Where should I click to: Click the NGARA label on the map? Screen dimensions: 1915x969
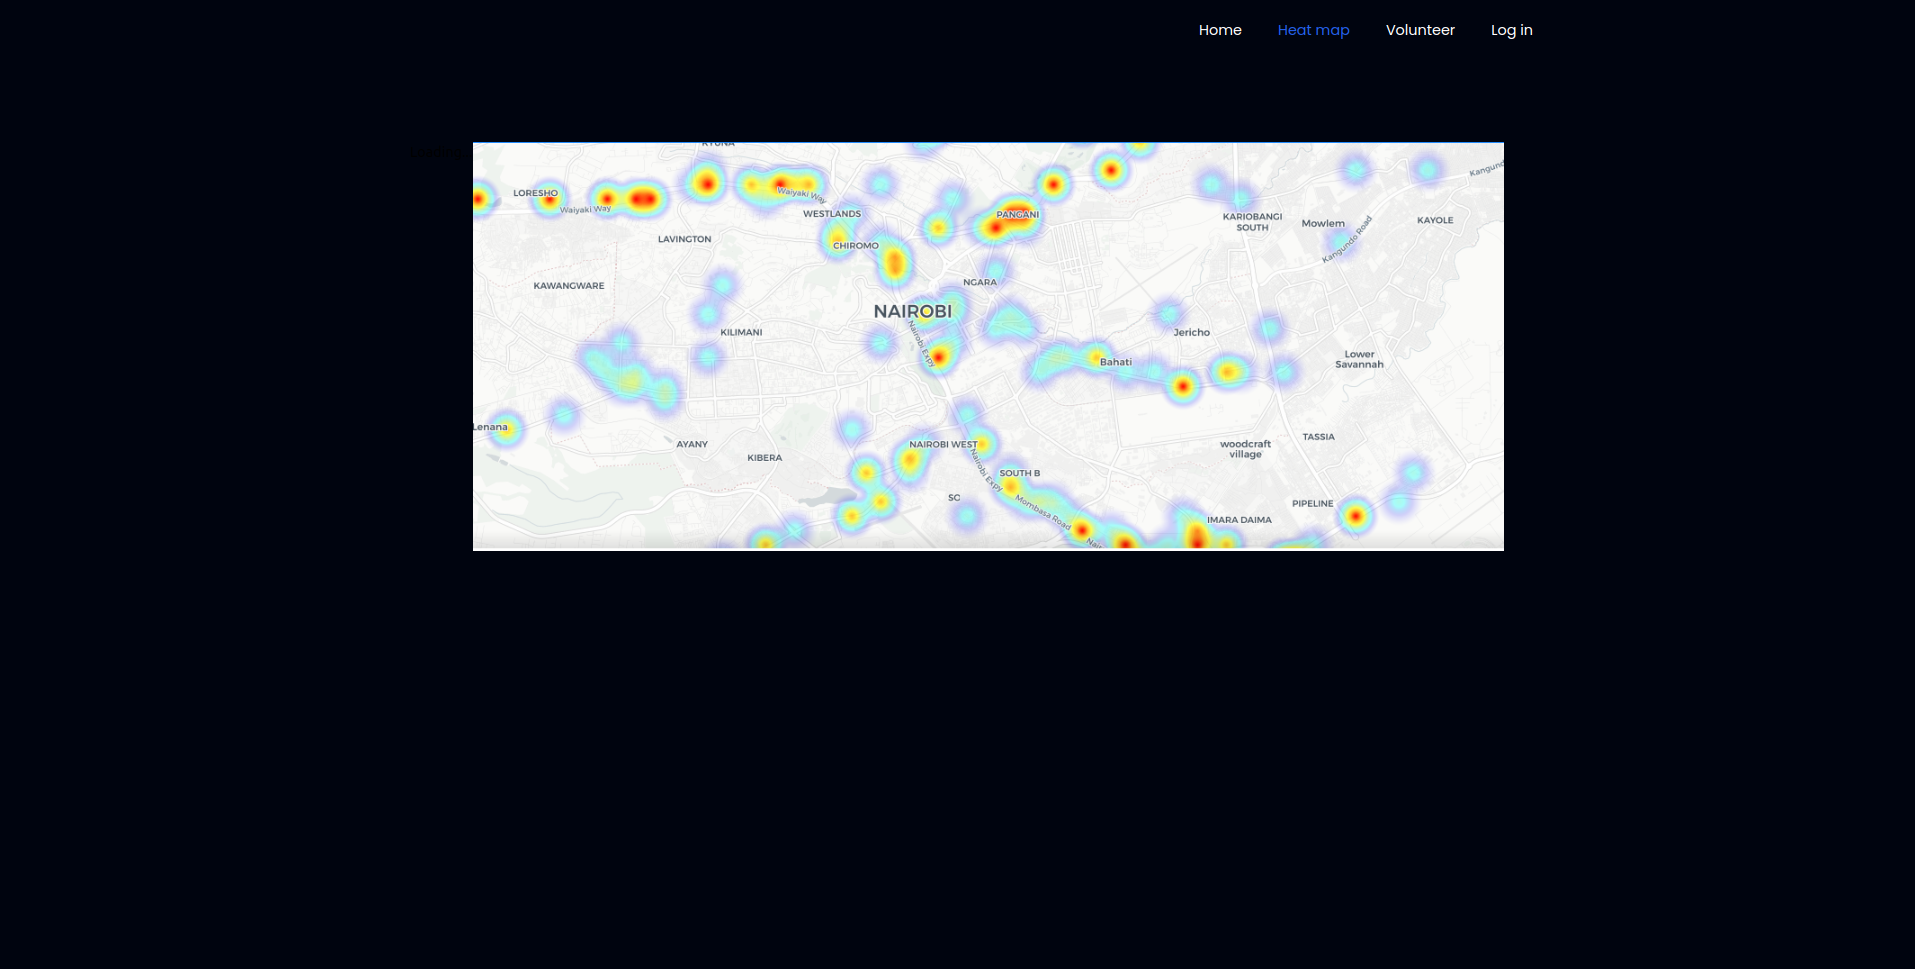pyautogui.click(x=980, y=282)
